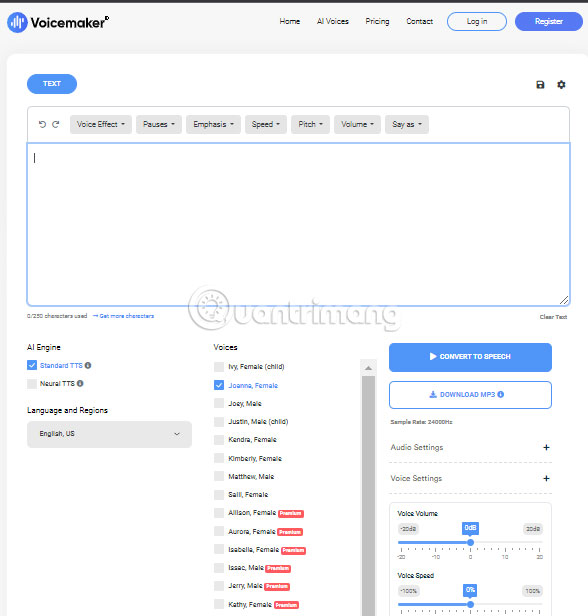Click the Download MP3 button
Screen dimensions: 588x616
470,395
